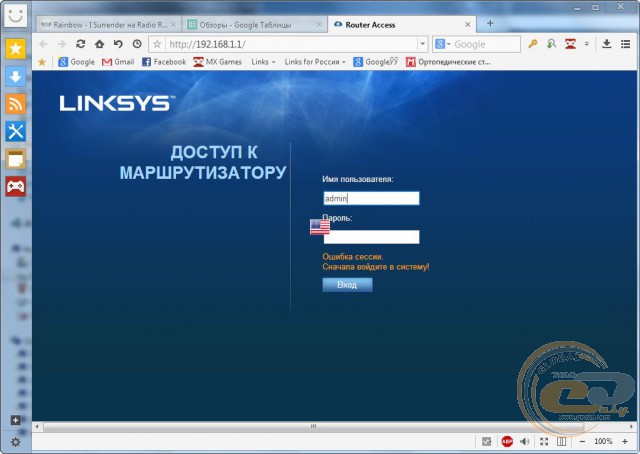Expand Links for Россия bookmarks folder

(315, 62)
